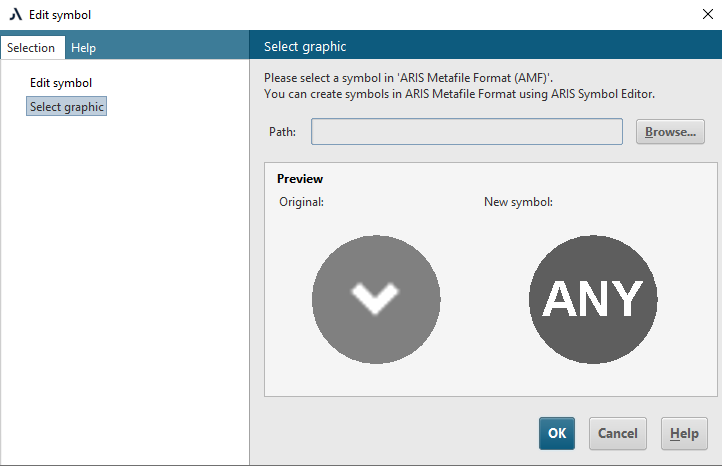Confirm with the OK button
The width and height of the screenshot is (722, 466).
pos(557,434)
